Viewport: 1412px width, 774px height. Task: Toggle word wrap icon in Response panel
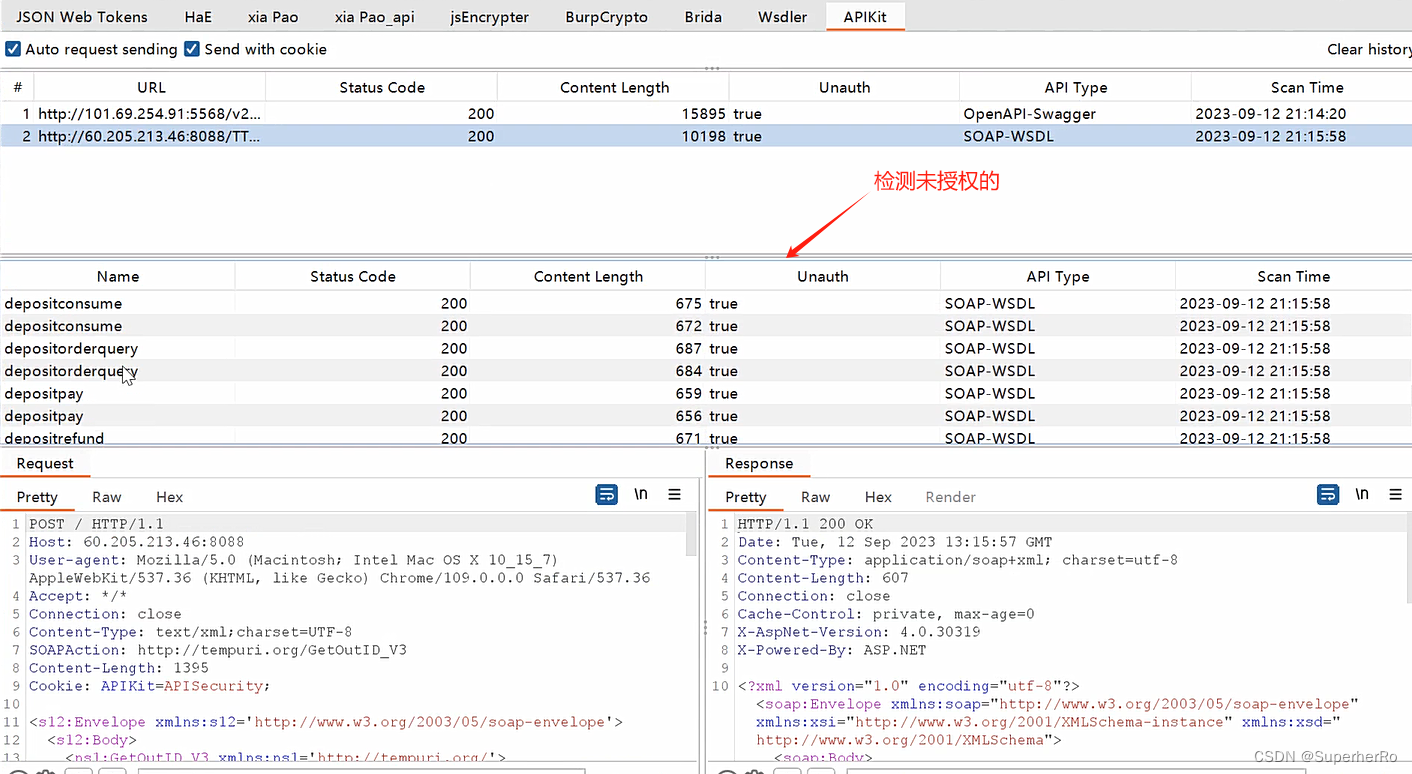coord(1327,495)
